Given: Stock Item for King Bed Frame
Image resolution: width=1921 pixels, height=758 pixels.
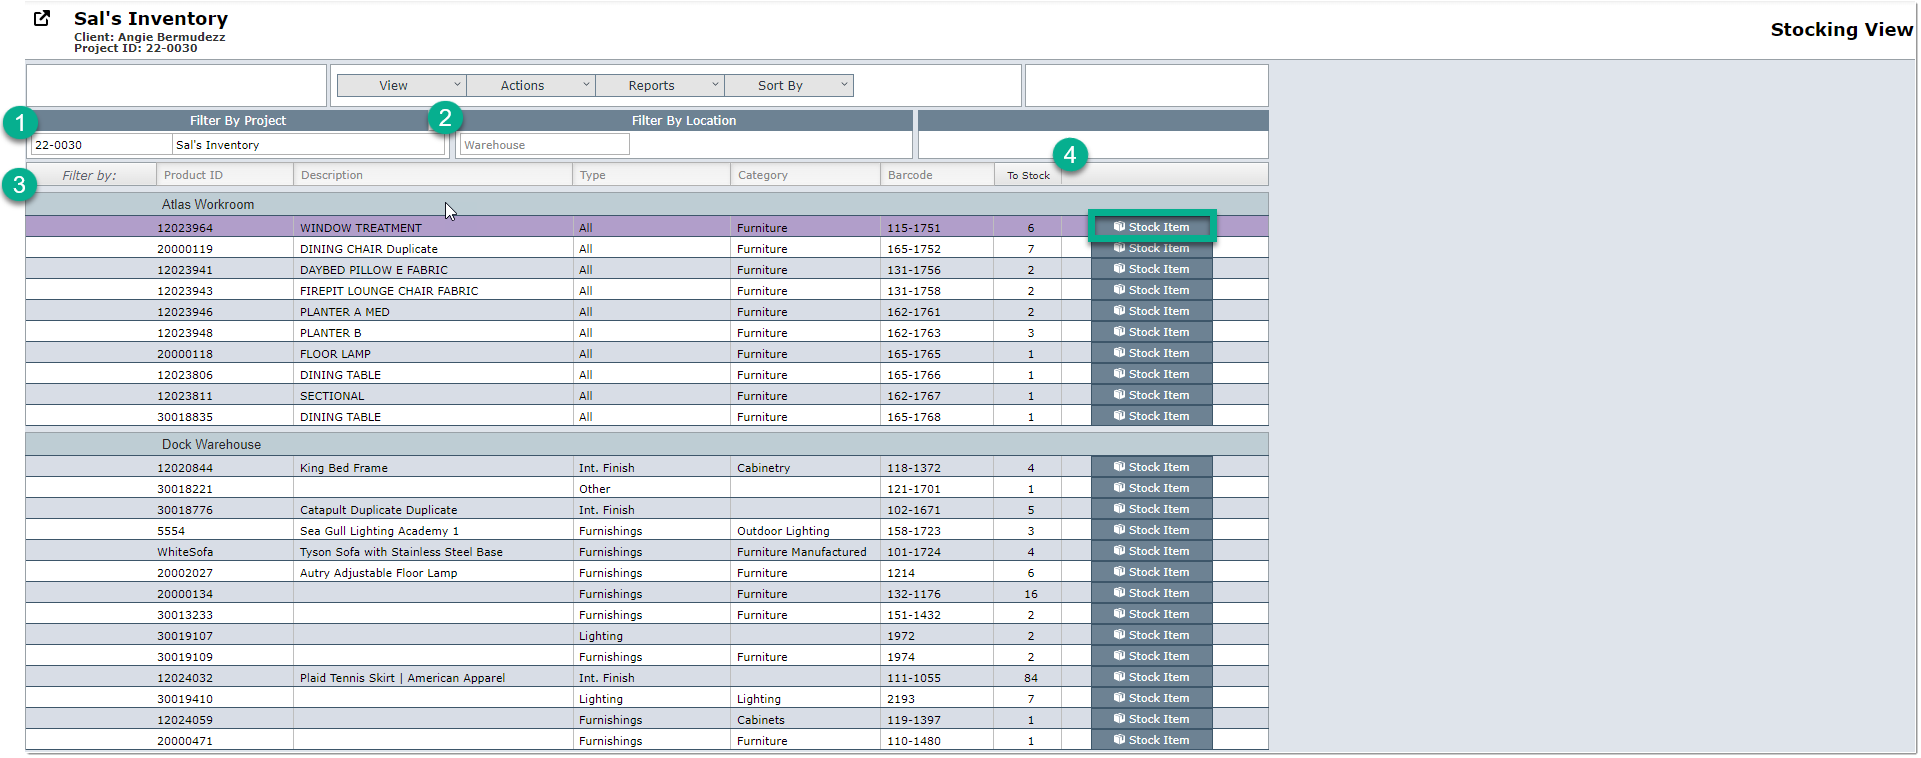Looking at the screenshot, I should pyautogui.click(x=1152, y=467).
